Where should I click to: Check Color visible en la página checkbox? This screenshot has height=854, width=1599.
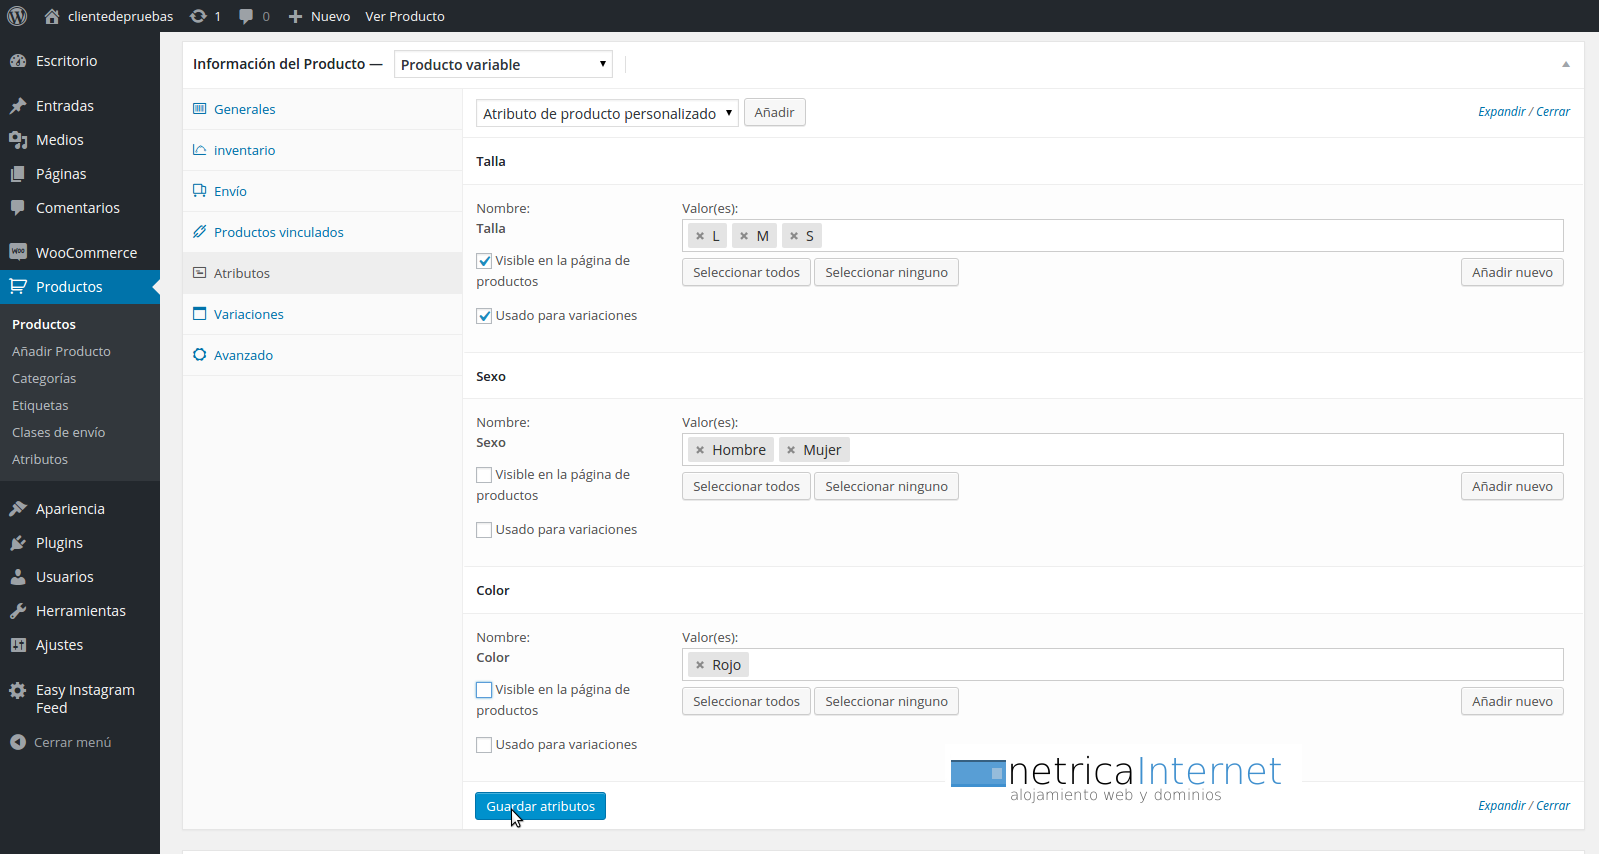484,690
